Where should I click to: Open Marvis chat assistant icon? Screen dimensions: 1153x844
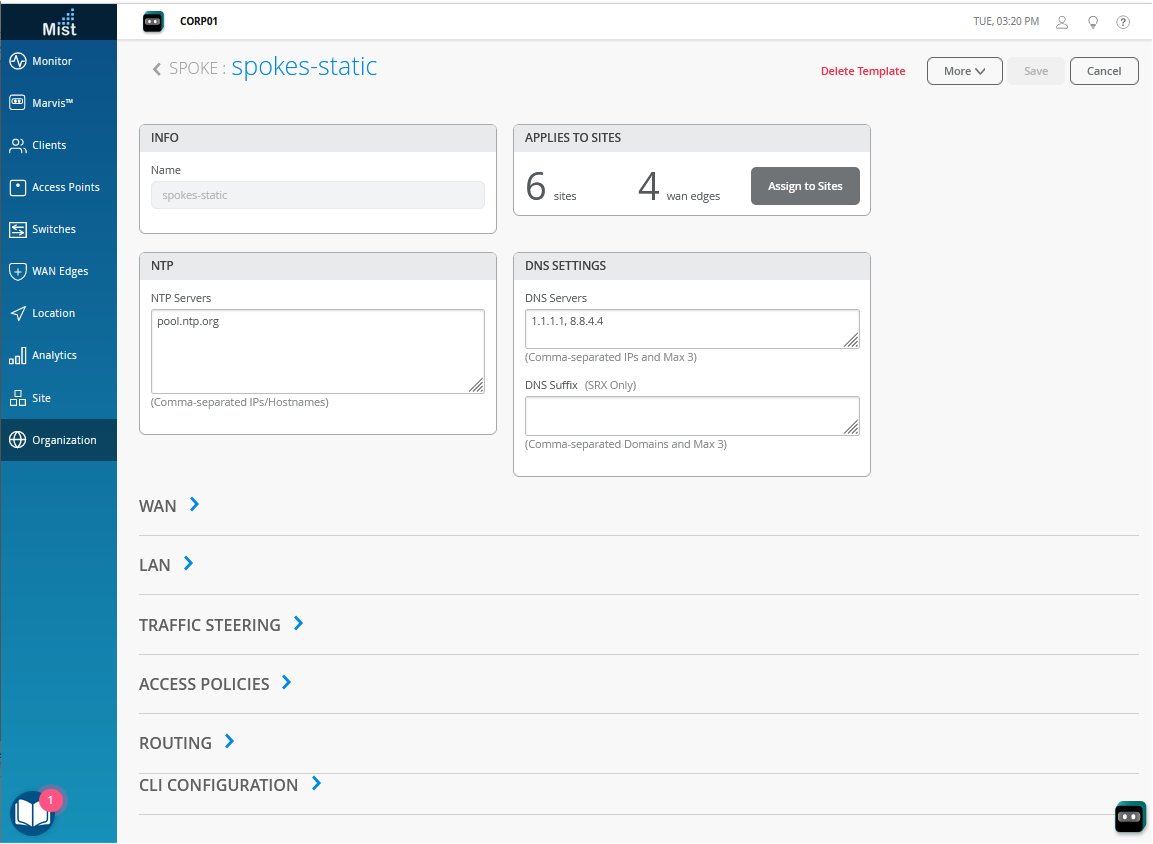[x=1129, y=817]
